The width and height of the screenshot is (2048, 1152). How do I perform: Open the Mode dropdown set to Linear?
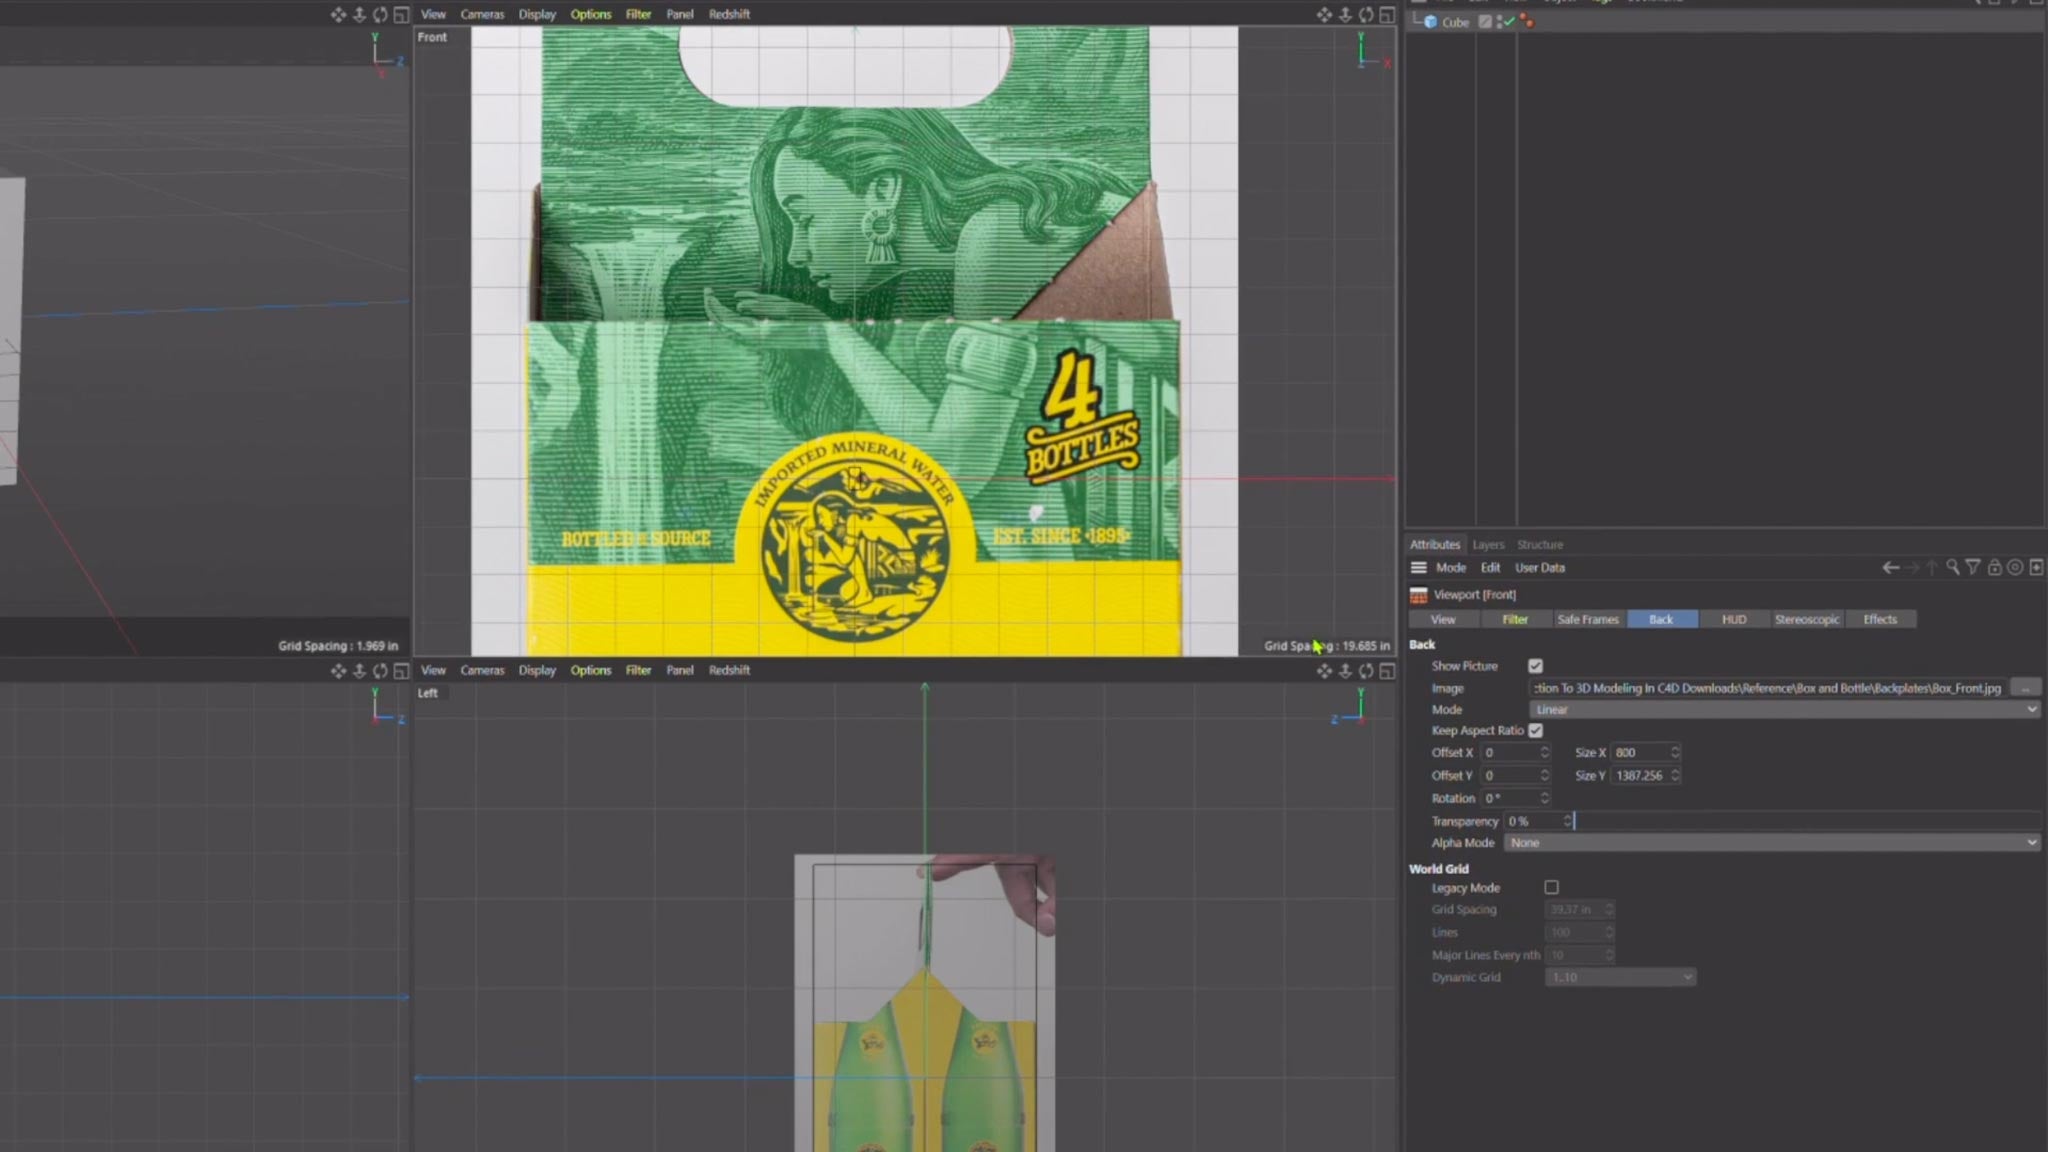pos(1782,709)
